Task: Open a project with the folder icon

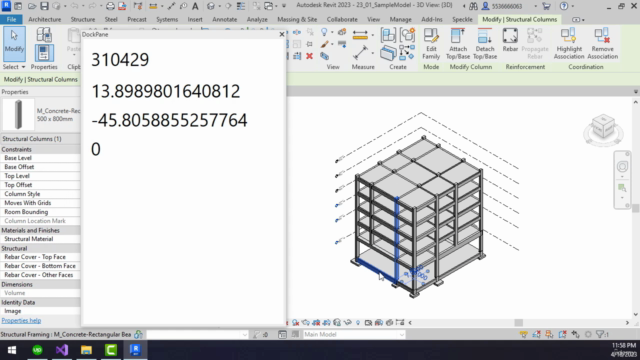Action: point(32,6)
